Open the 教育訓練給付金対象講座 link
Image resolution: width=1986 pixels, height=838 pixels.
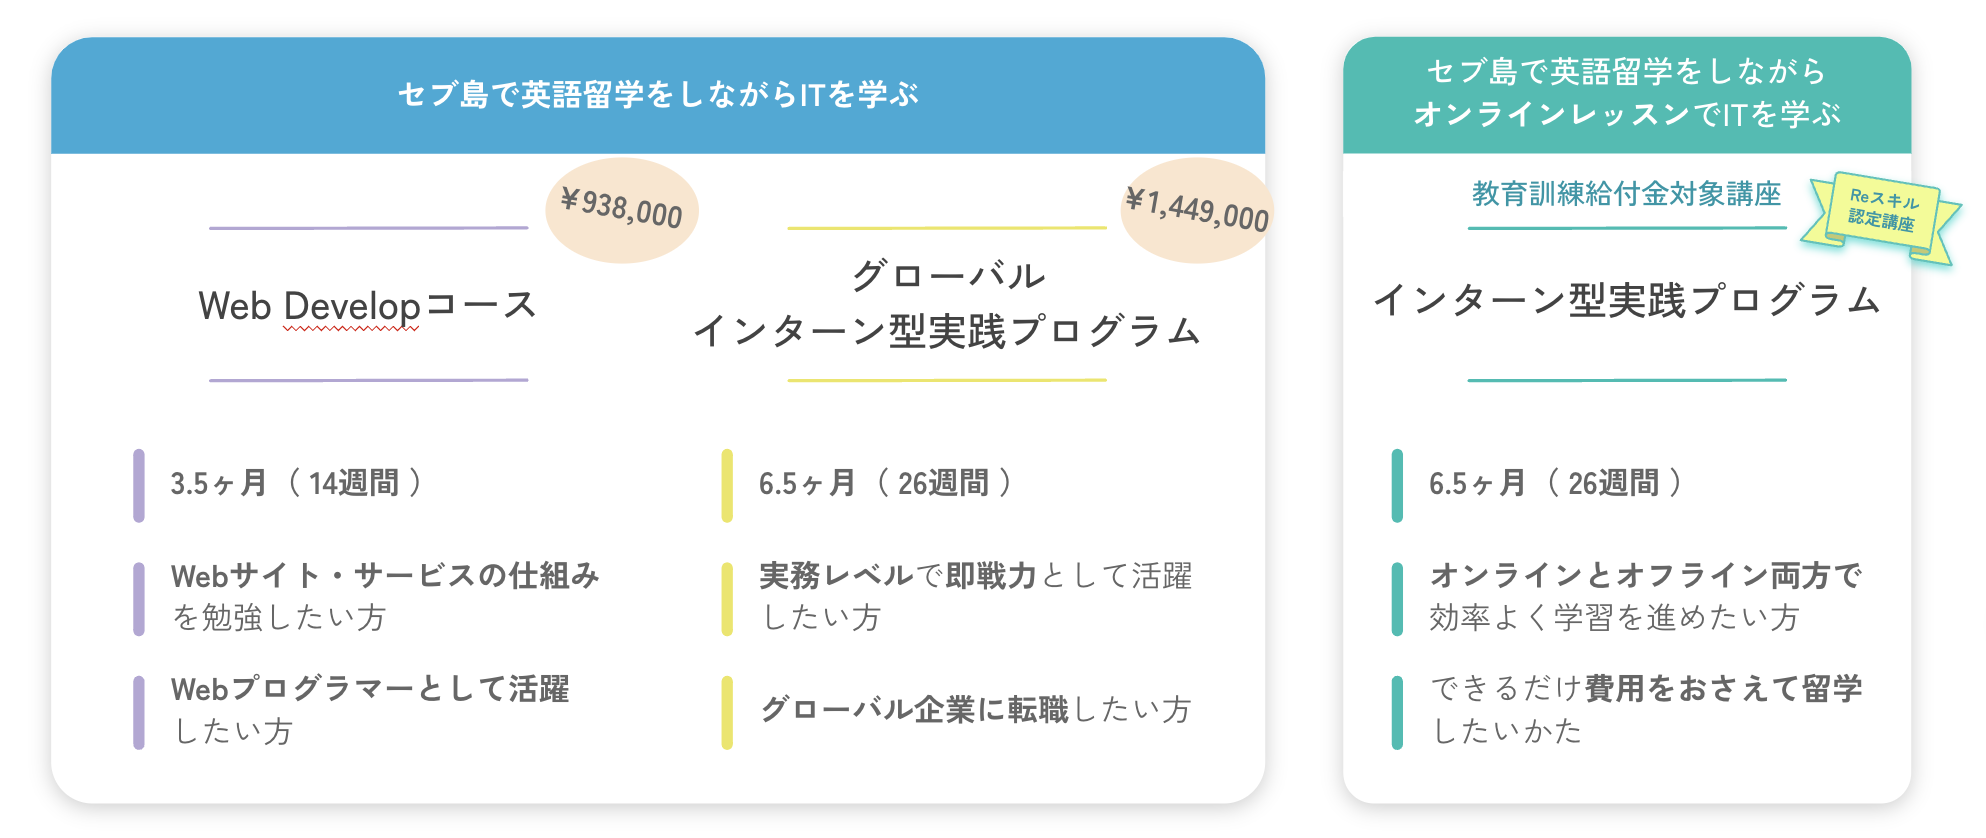(x=1626, y=193)
